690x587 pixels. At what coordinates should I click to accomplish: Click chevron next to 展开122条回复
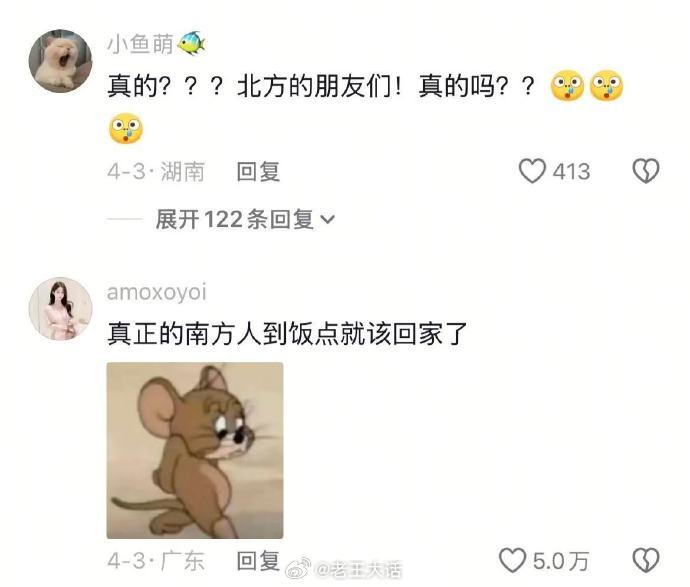pos(328,219)
